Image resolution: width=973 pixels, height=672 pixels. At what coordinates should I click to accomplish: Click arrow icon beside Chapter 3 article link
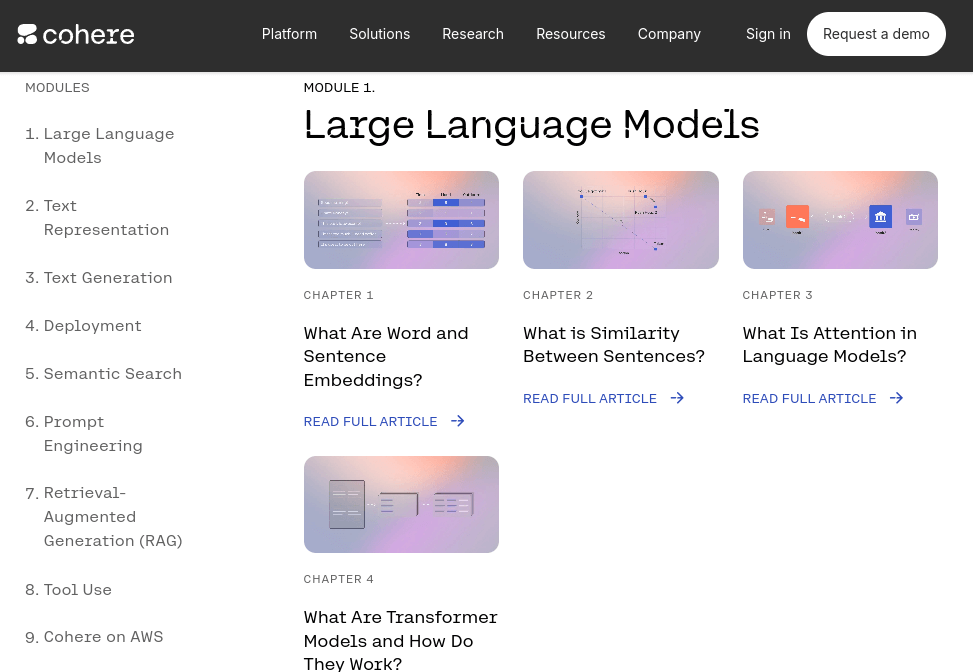click(x=896, y=398)
